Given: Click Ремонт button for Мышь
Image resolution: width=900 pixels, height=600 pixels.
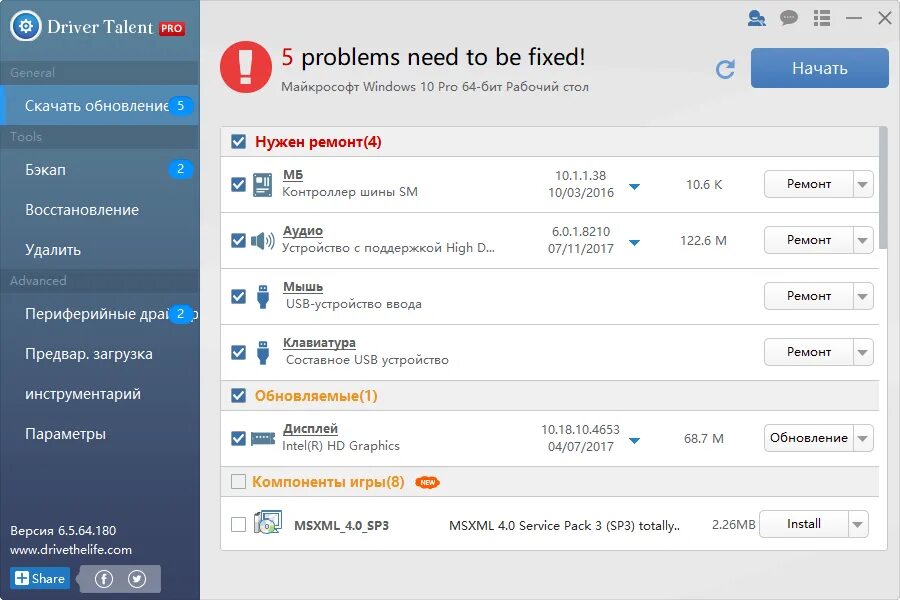Looking at the screenshot, I should click(808, 296).
